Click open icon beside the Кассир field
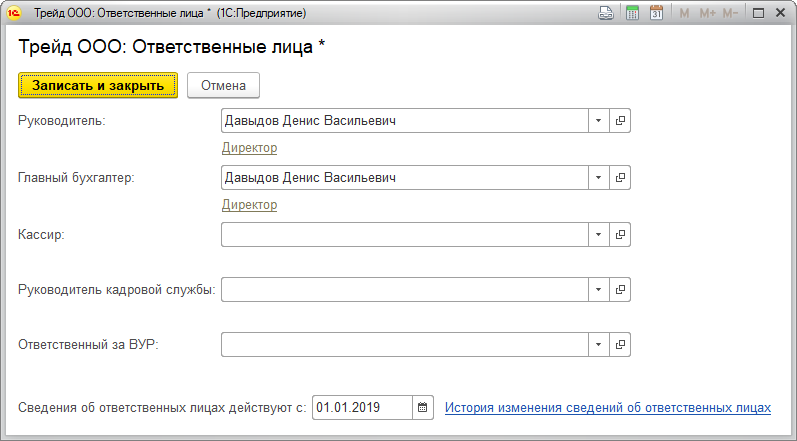 (x=621, y=234)
